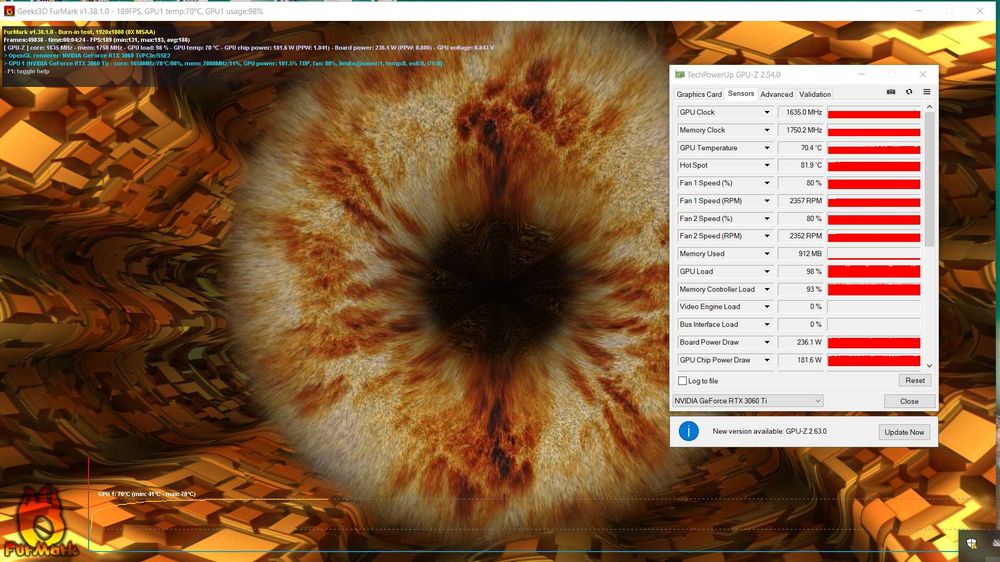Open GPU Load sensor dropdown
Image resolution: width=1000 pixels, height=562 pixels.
[x=767, y=272]
